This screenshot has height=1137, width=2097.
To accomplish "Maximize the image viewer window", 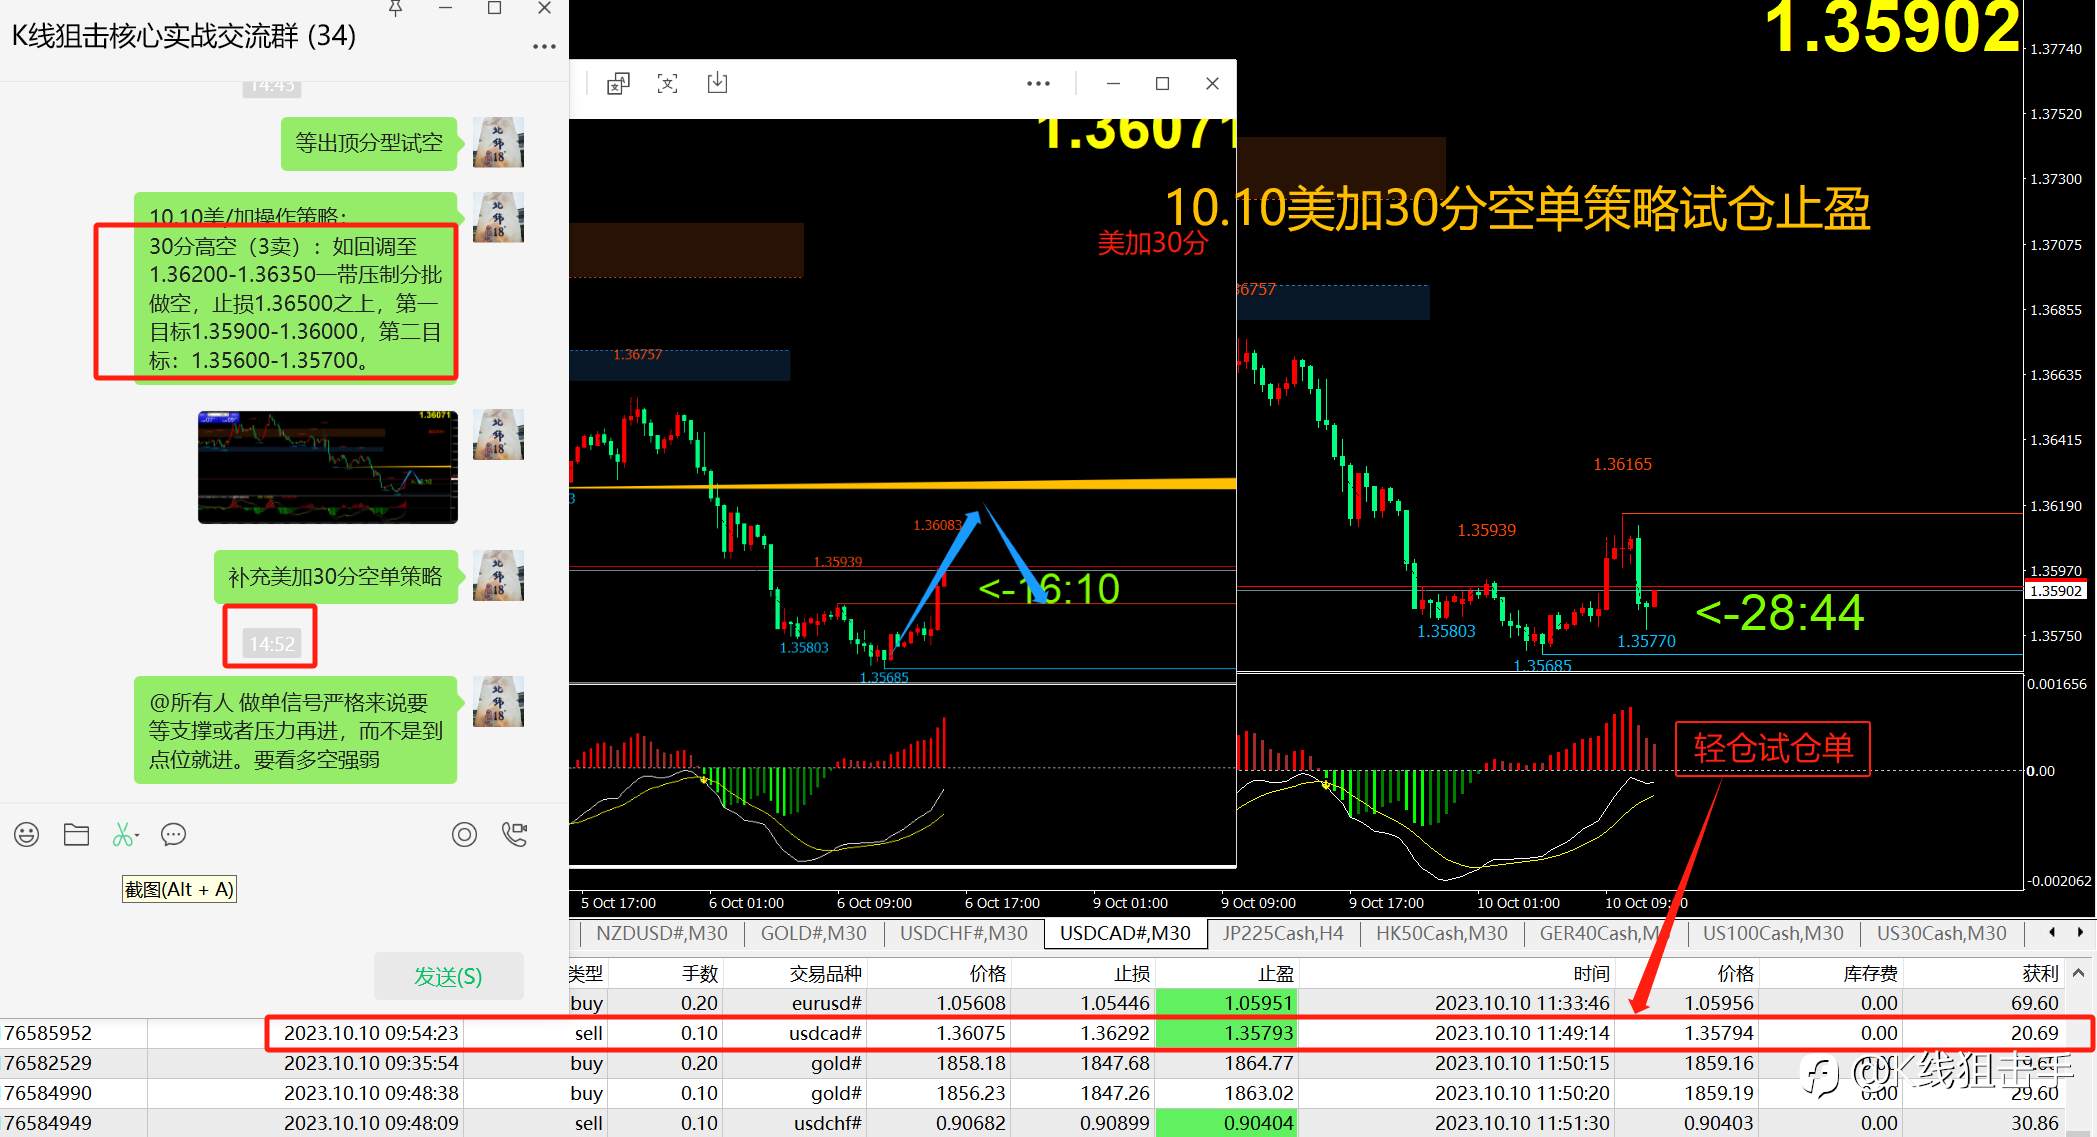I will pyautogui.click(x=1162, y=84).
